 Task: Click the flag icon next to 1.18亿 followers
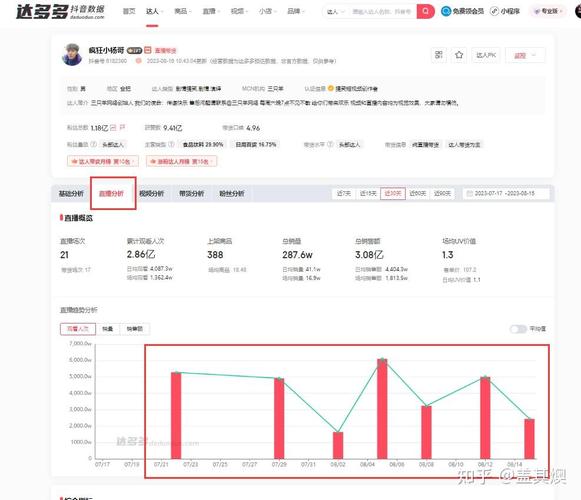pos(122,128)
